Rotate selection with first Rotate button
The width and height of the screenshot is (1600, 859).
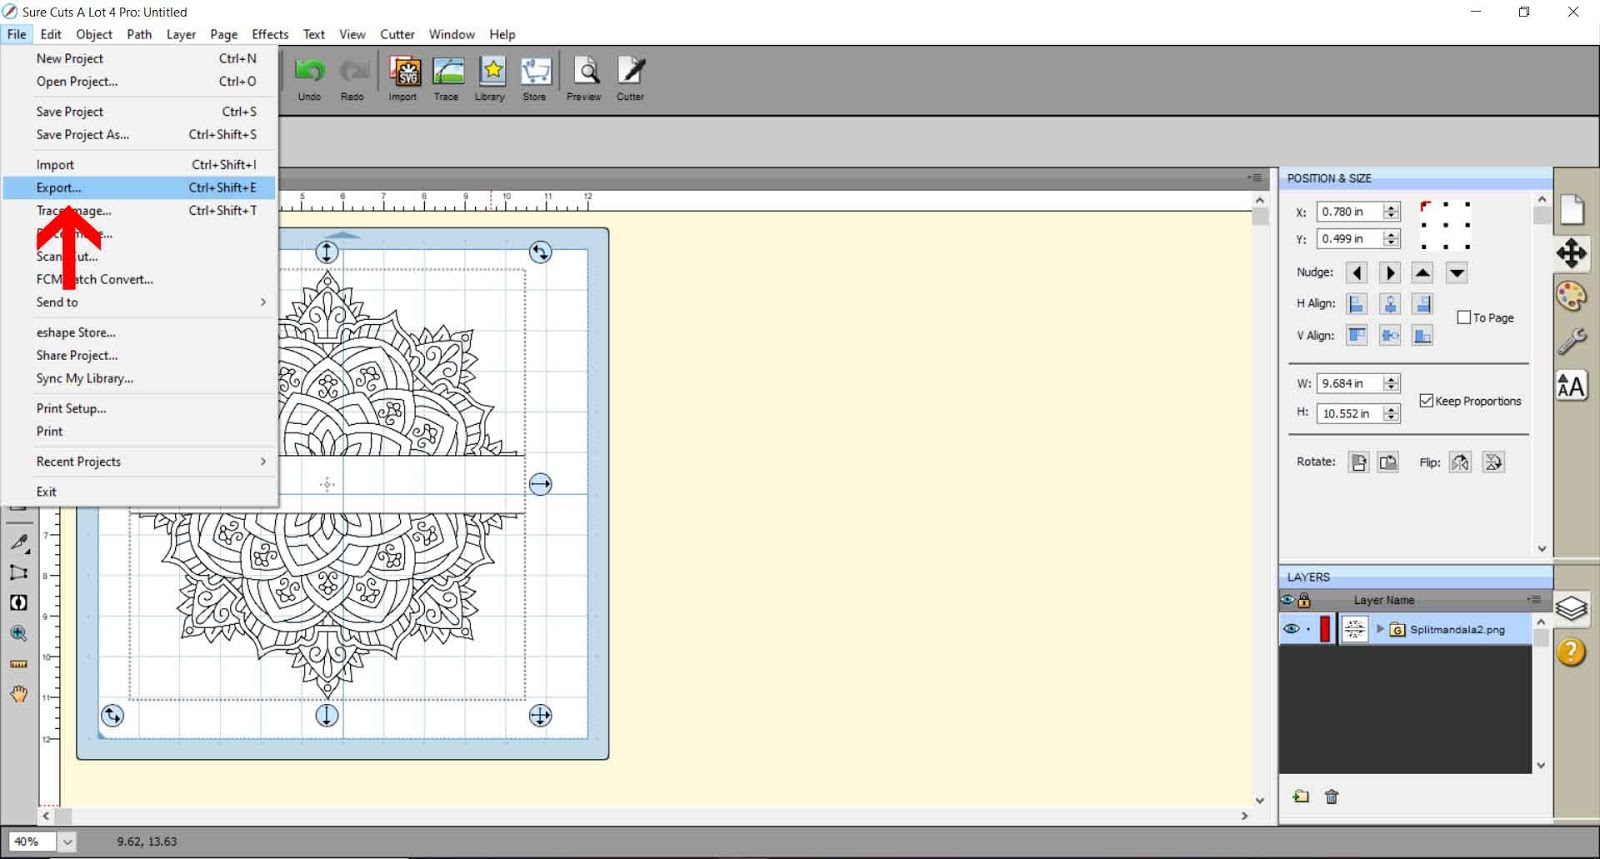[x=1358, y=462]
